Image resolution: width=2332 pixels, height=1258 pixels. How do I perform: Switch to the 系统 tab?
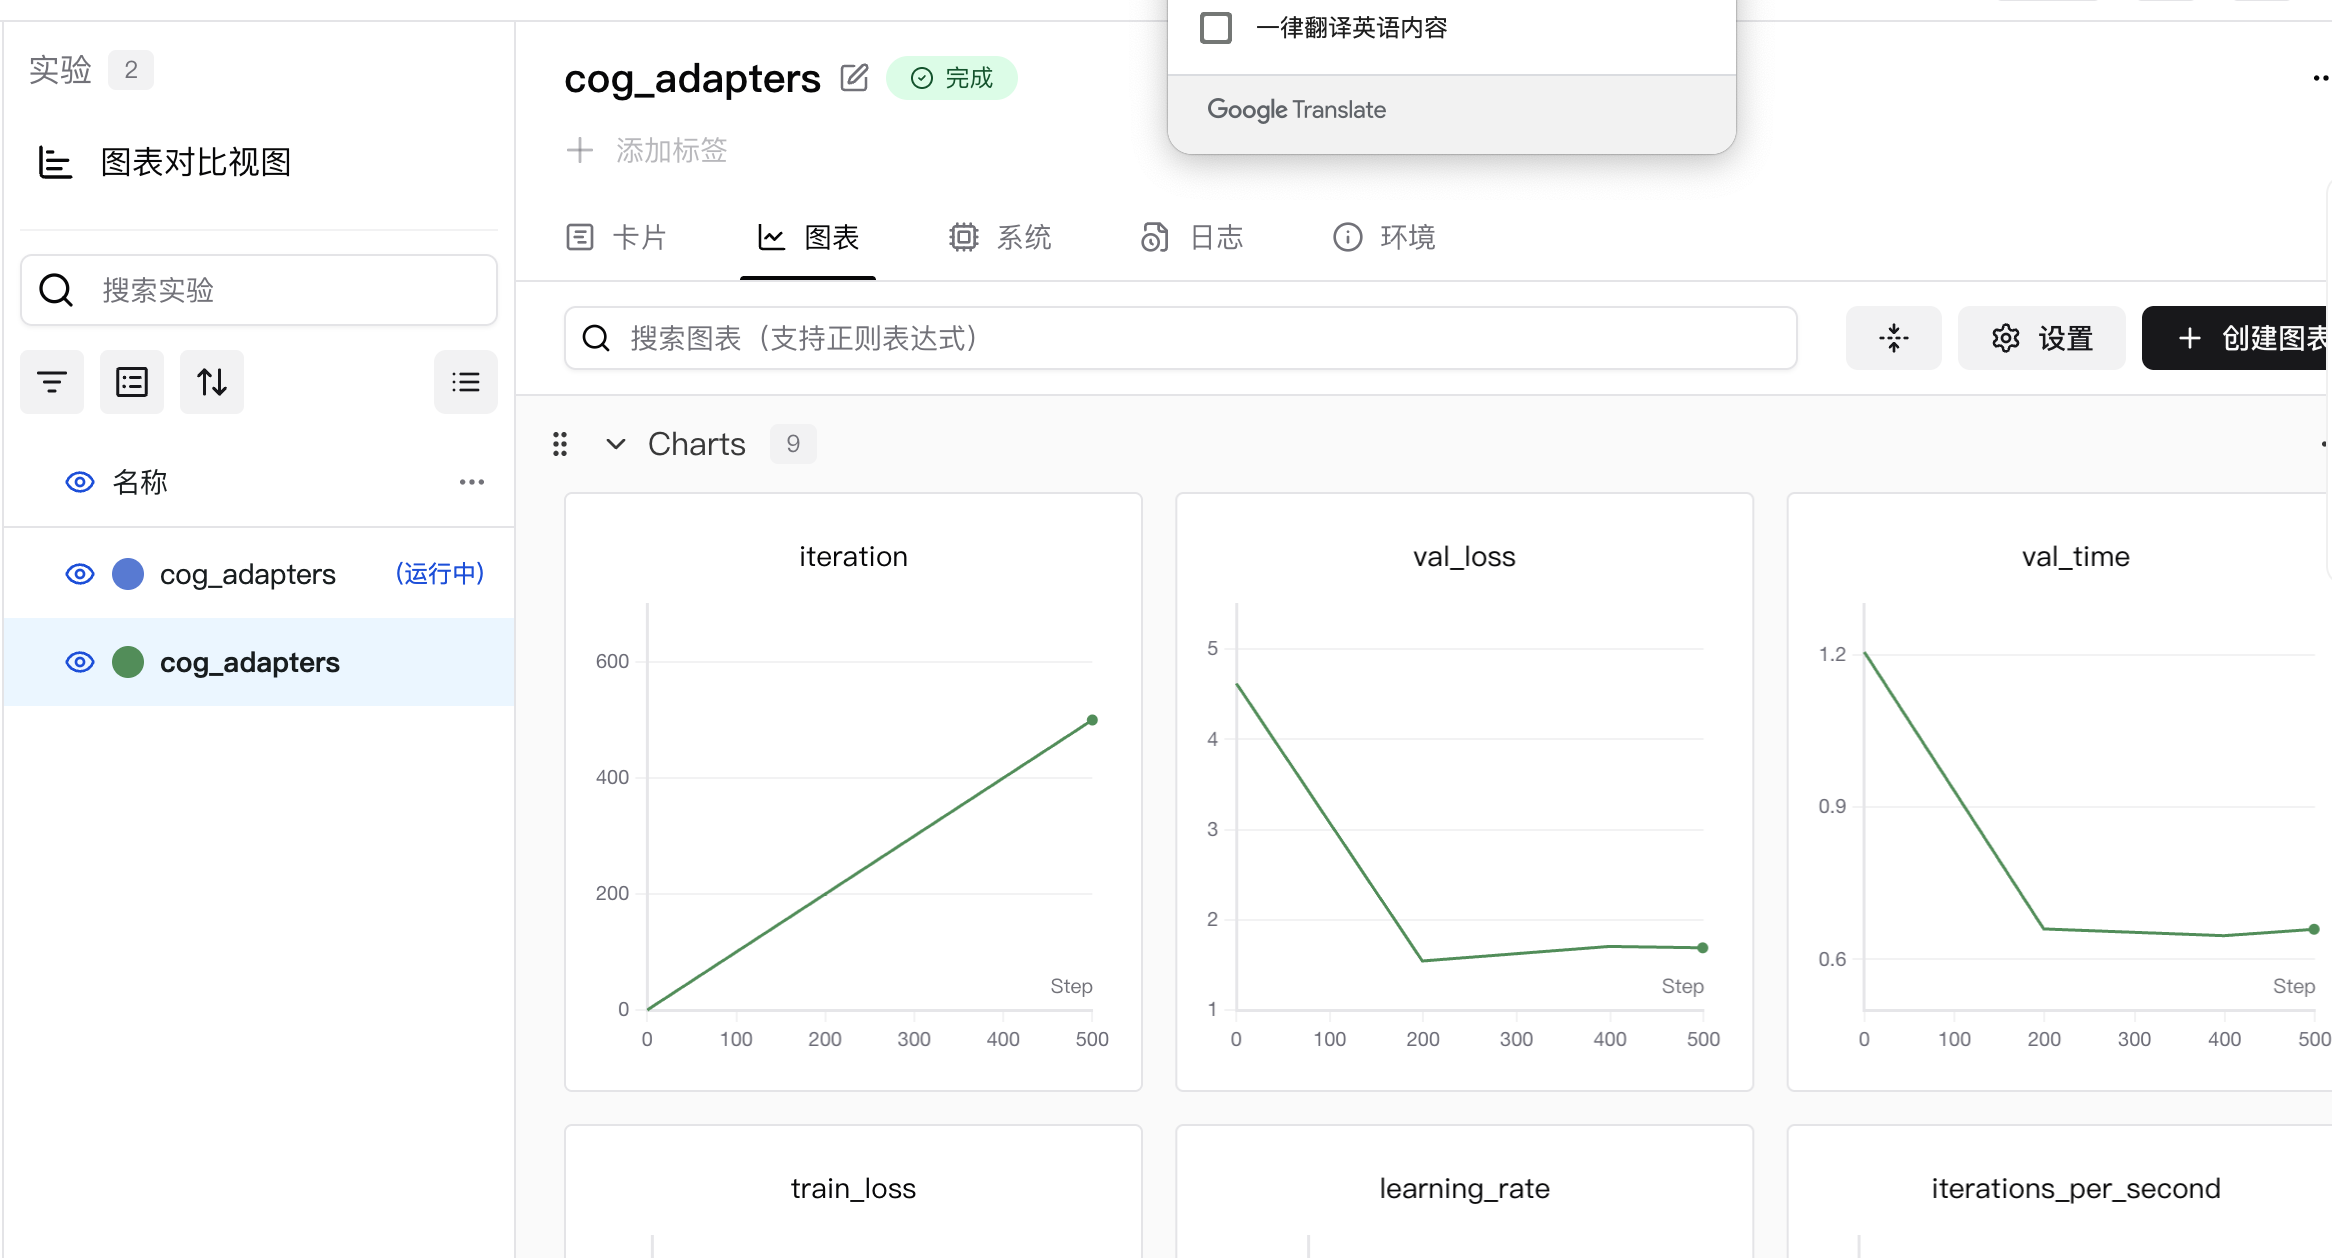(1000, 237)
